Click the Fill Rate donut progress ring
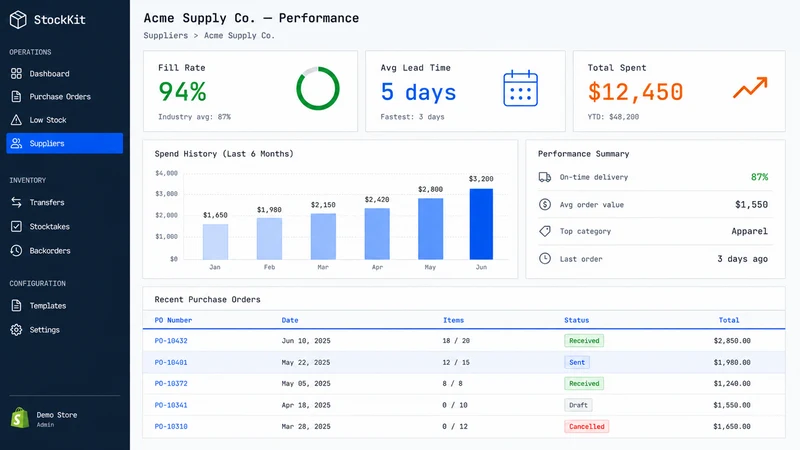The image size is (800, 450). pyautogui.click(x=318, y=88)
